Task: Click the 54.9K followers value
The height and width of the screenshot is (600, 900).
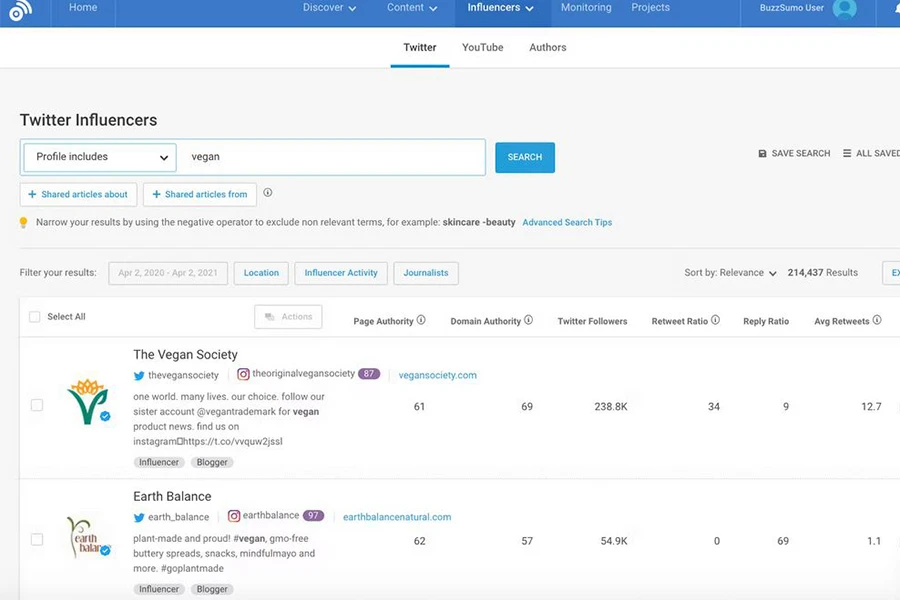Action: pyautogui.click(x=614, y=541)
